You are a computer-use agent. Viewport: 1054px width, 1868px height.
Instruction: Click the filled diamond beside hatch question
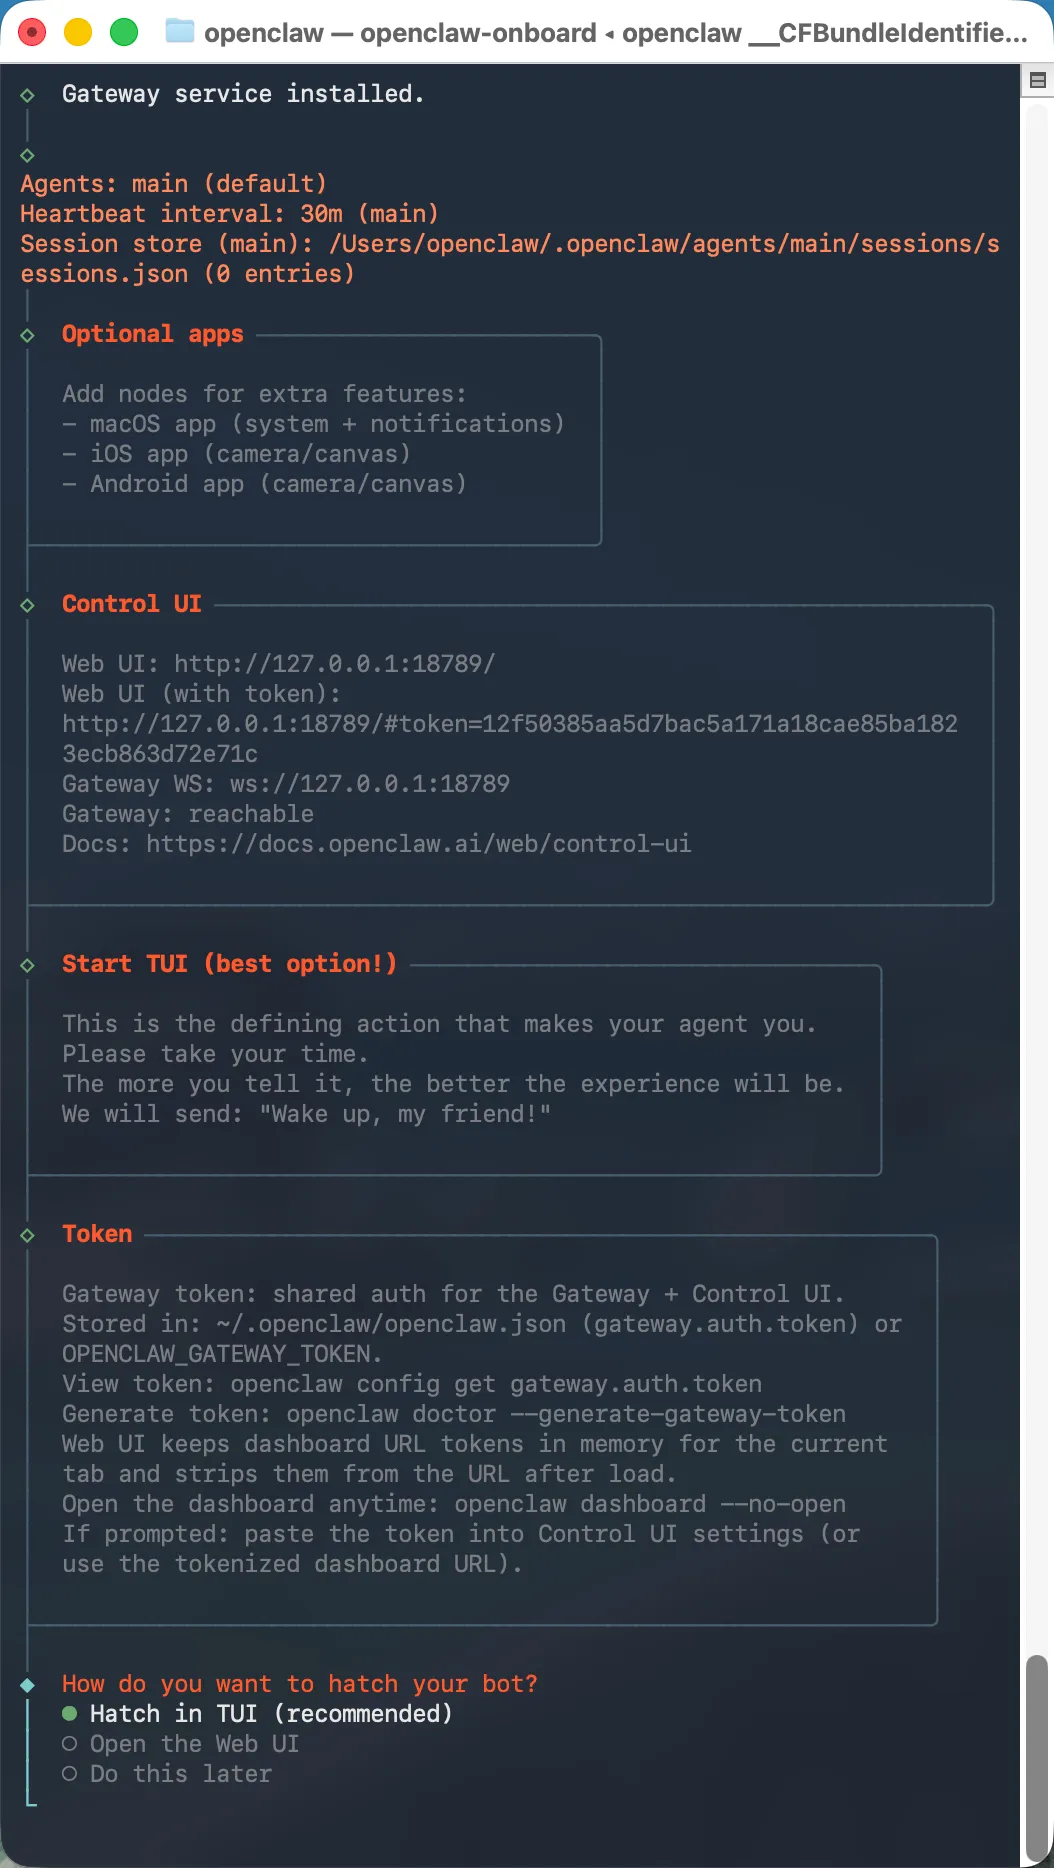pos(27,1685)
